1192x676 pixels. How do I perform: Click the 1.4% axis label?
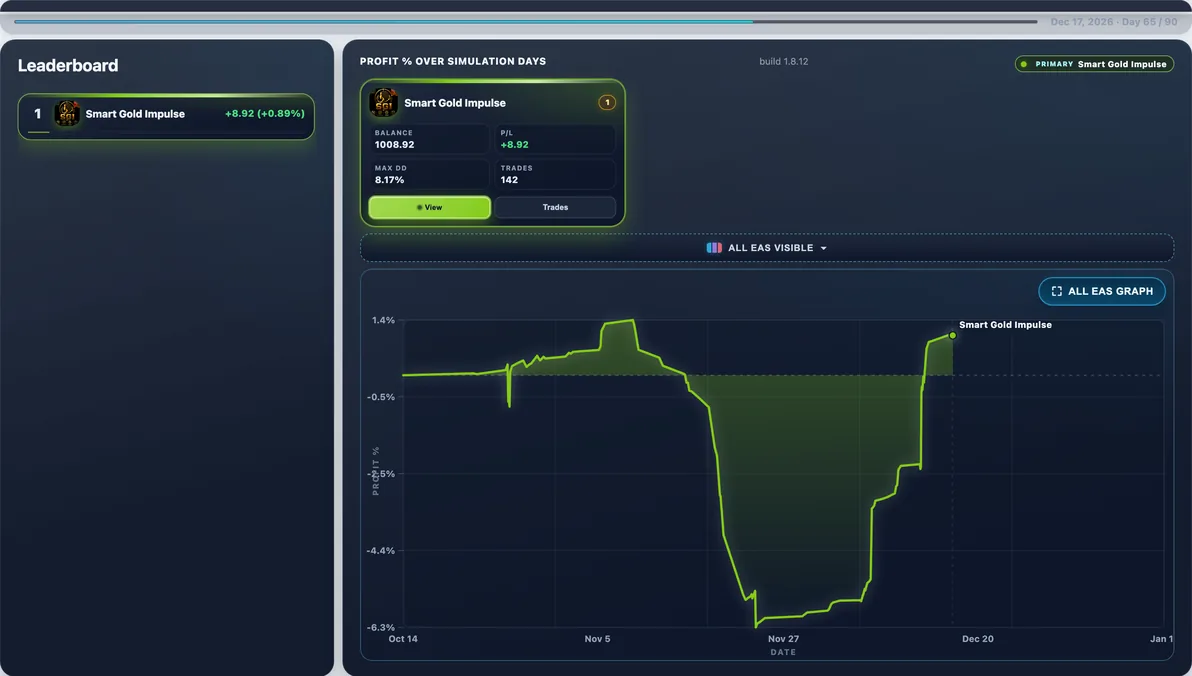point(383,320)
